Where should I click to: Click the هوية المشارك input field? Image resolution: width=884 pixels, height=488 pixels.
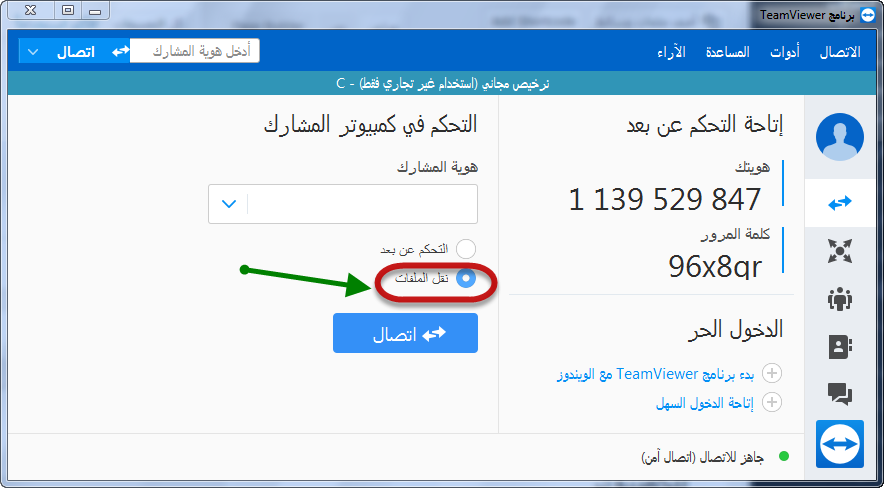click(361, 204)
